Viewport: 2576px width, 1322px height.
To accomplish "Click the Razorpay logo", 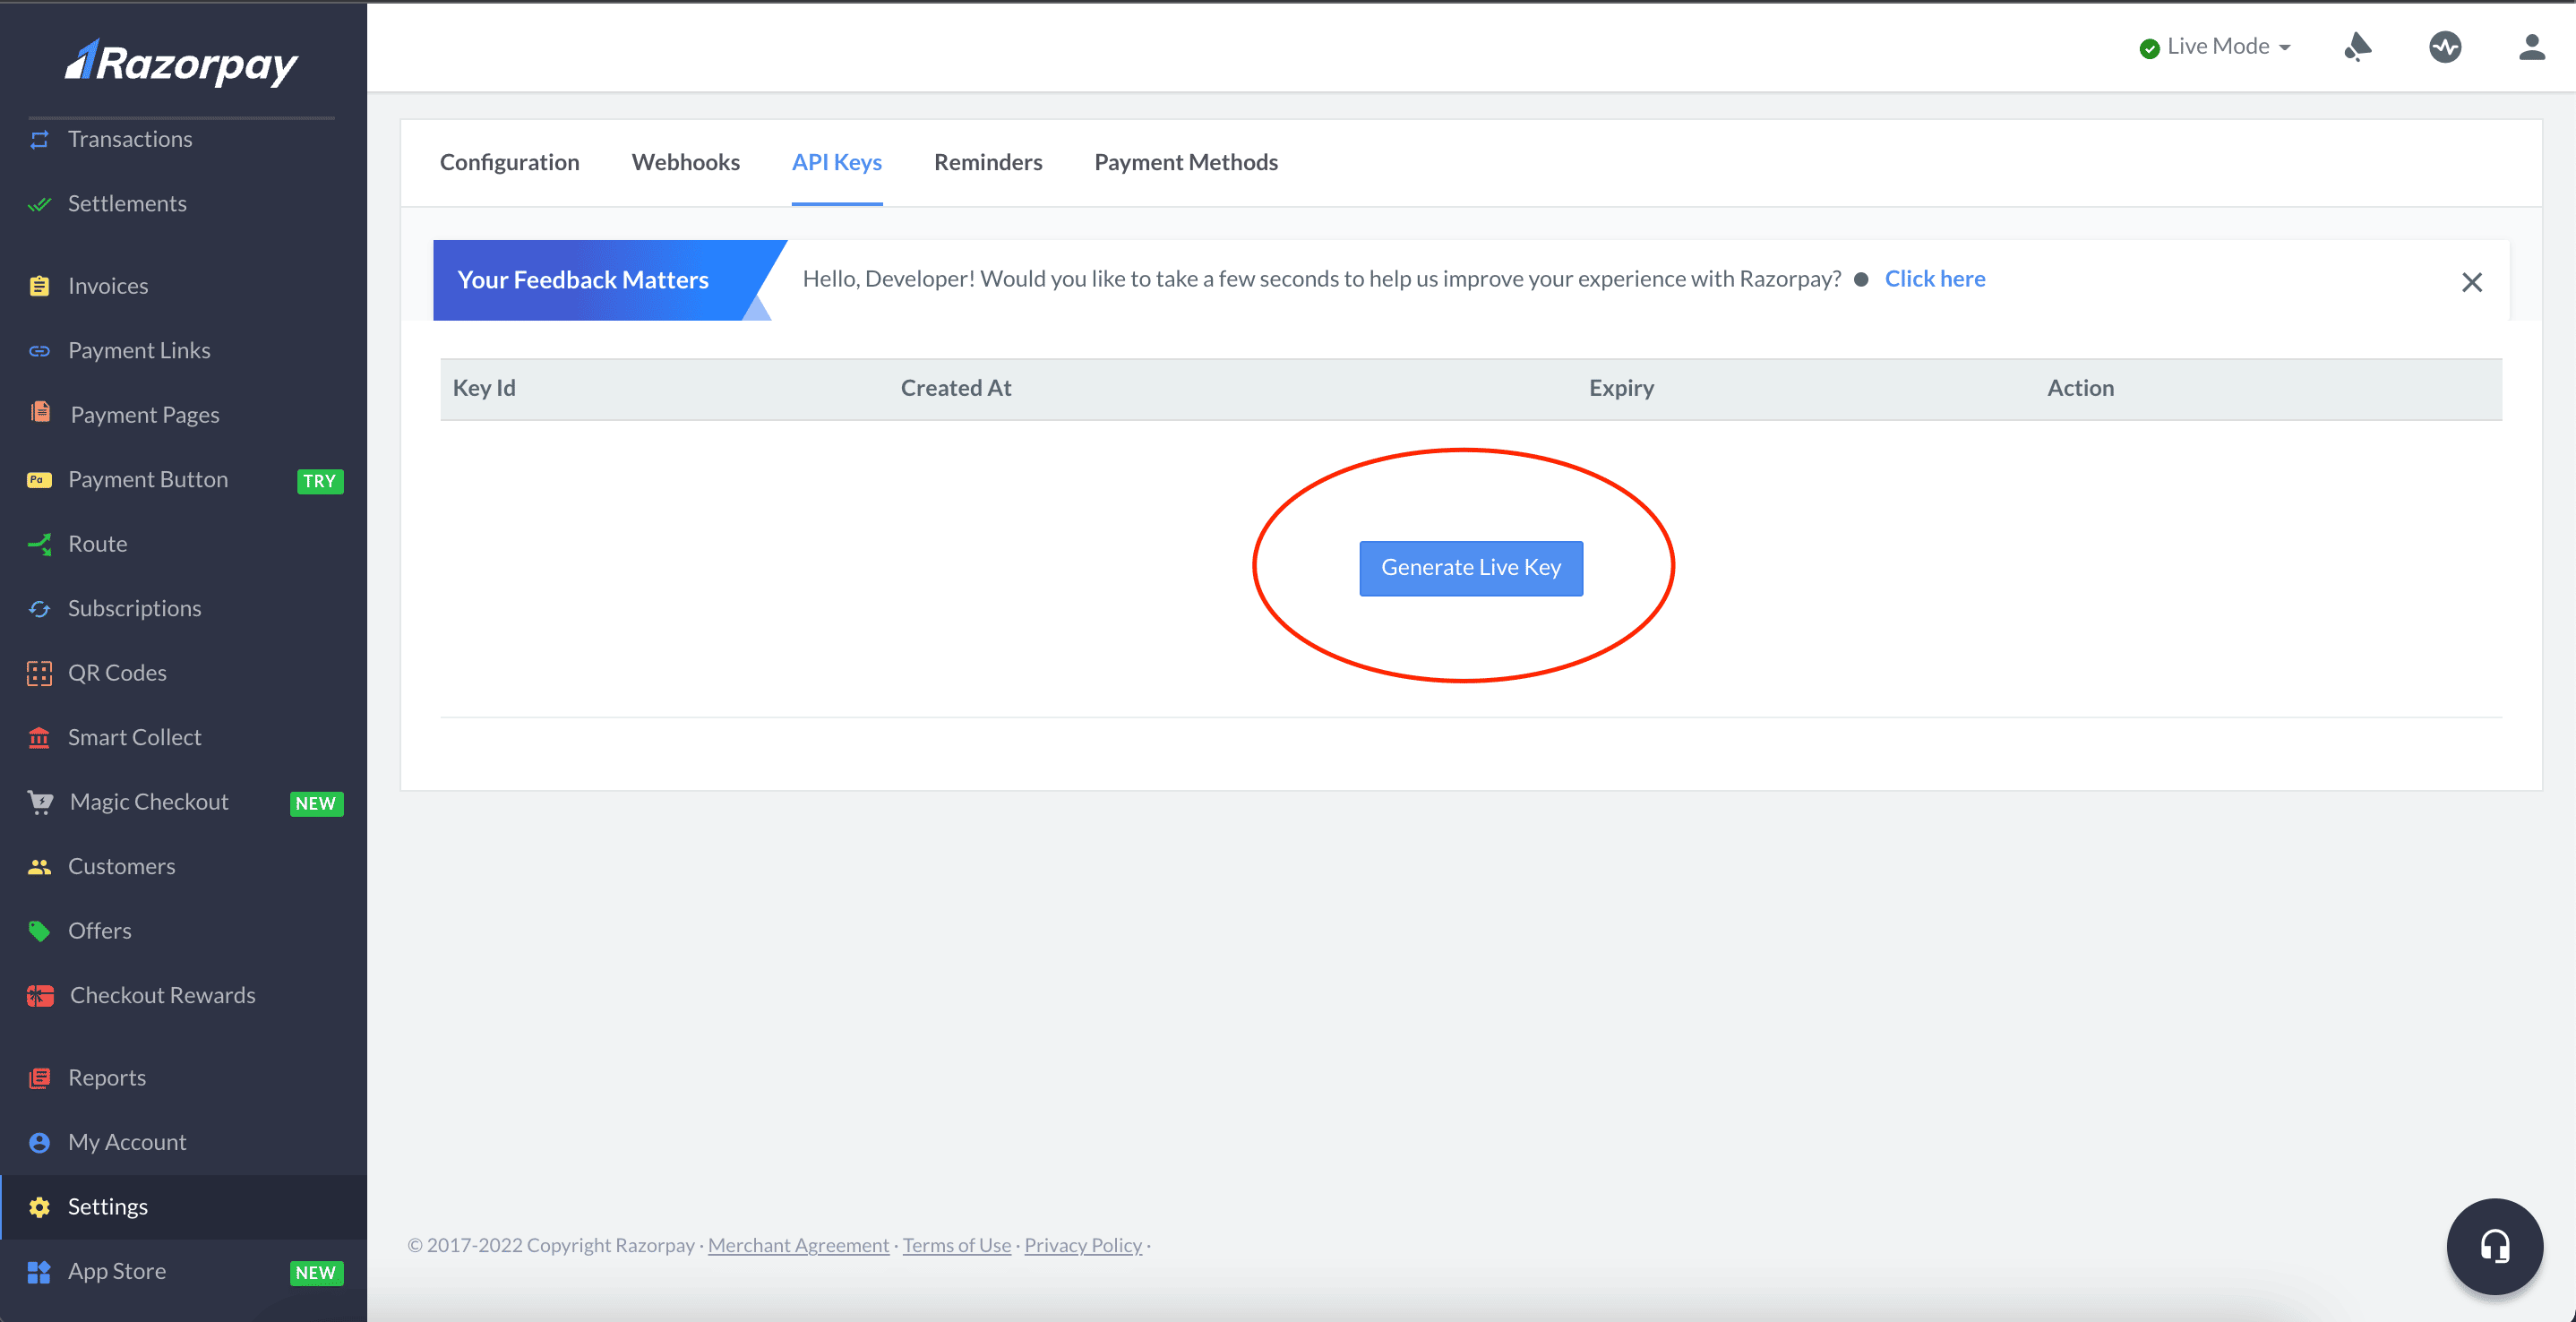I will [x=181, y=63].
